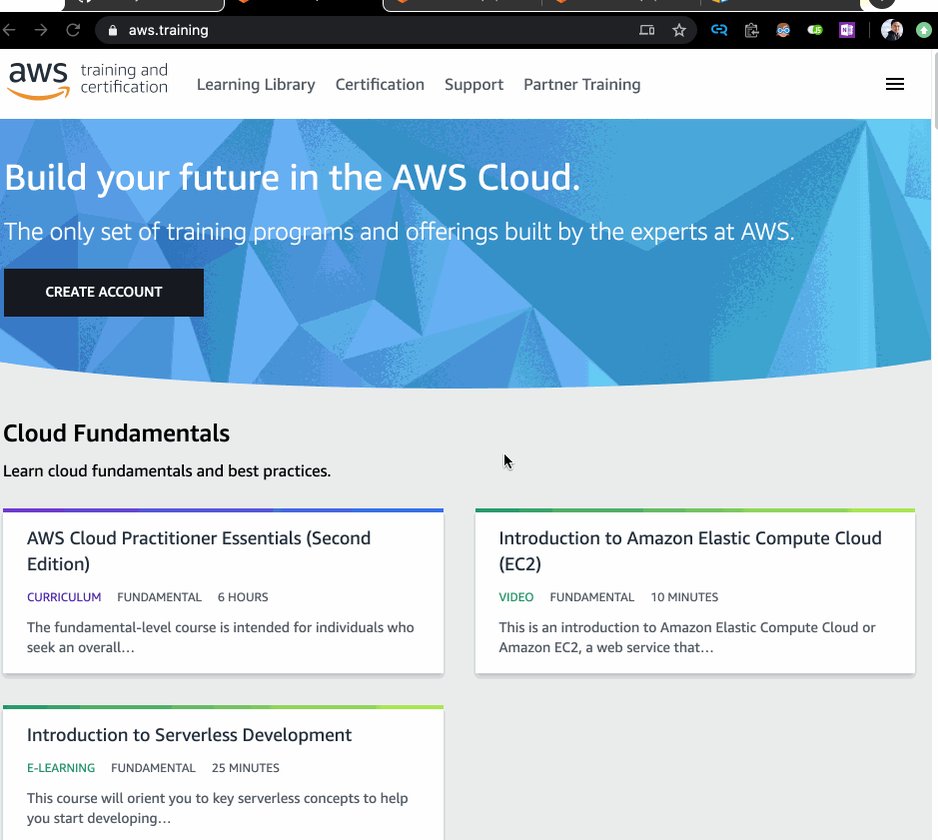
Task: Click the Serverless card description text
Action: pos(217,808)
